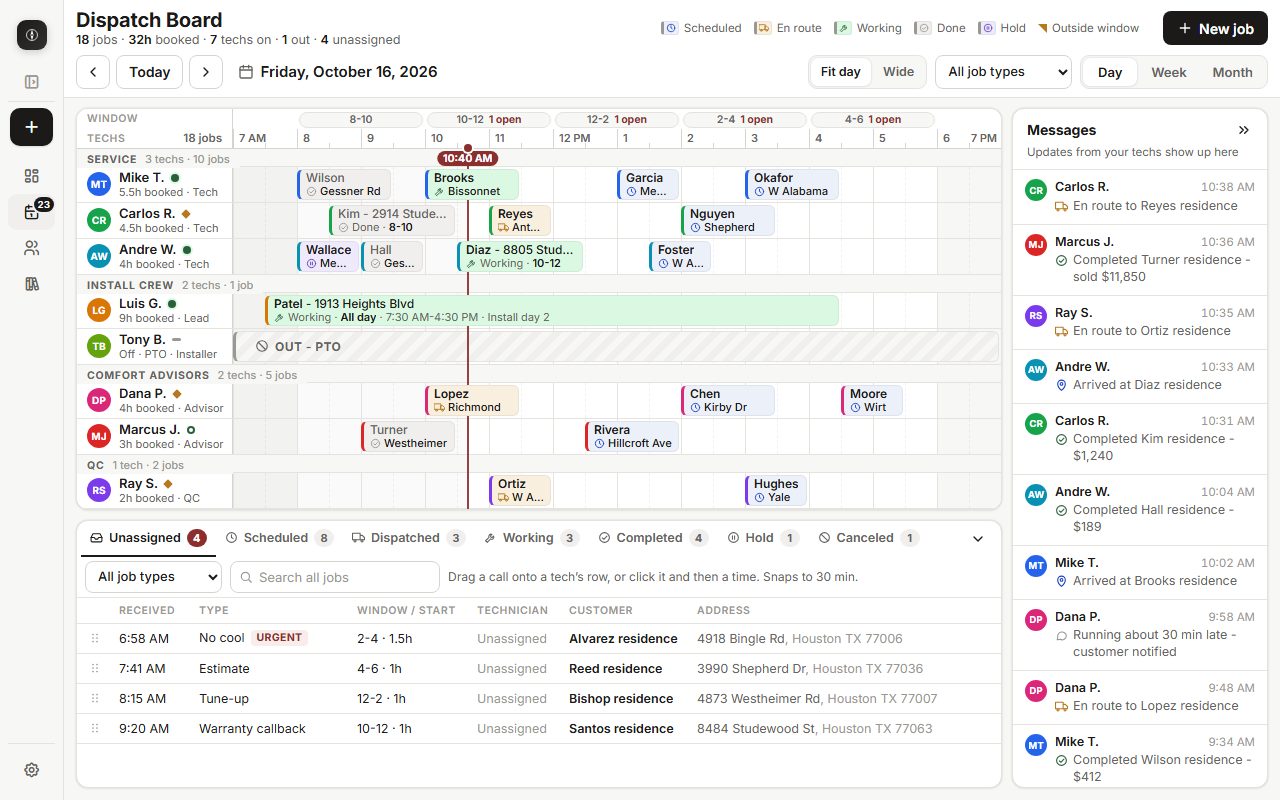Click drag handle on Alvarez residence row

[x=96, y=638]
